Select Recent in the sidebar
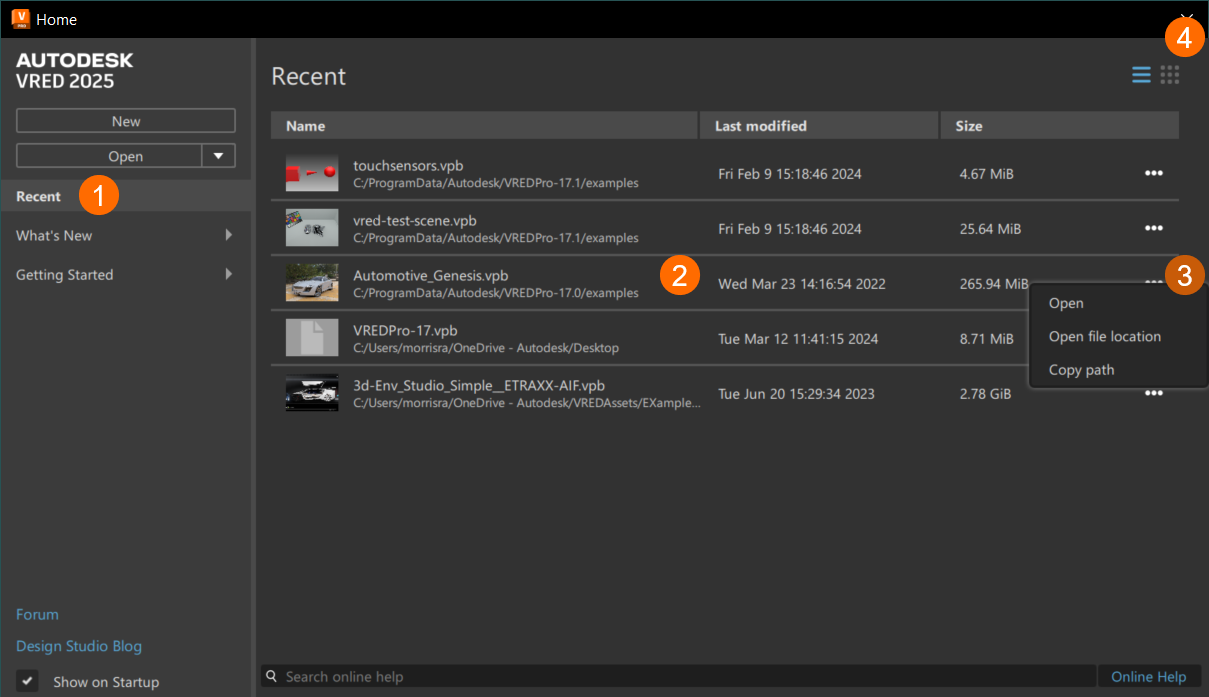Viewport: 1209px width, 697px height. tap(126, 196)
